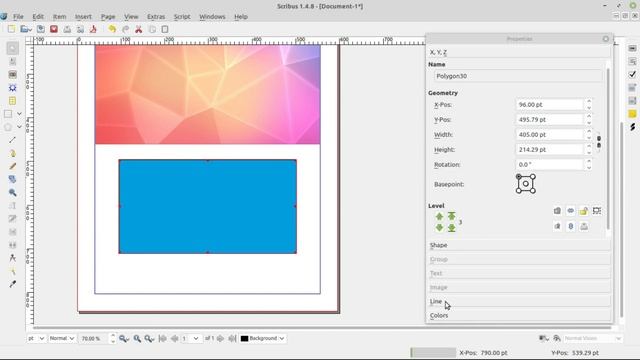
Task: Open the Edit menu
Action: pos(38,17)
